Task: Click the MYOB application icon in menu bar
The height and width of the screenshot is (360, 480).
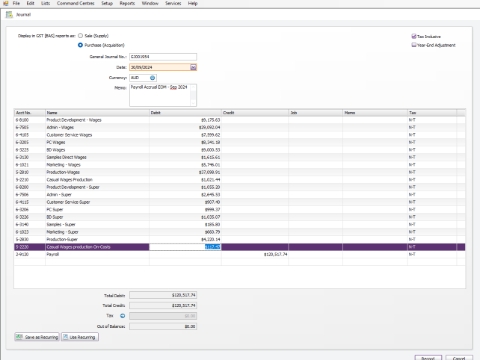Action: 6,3
